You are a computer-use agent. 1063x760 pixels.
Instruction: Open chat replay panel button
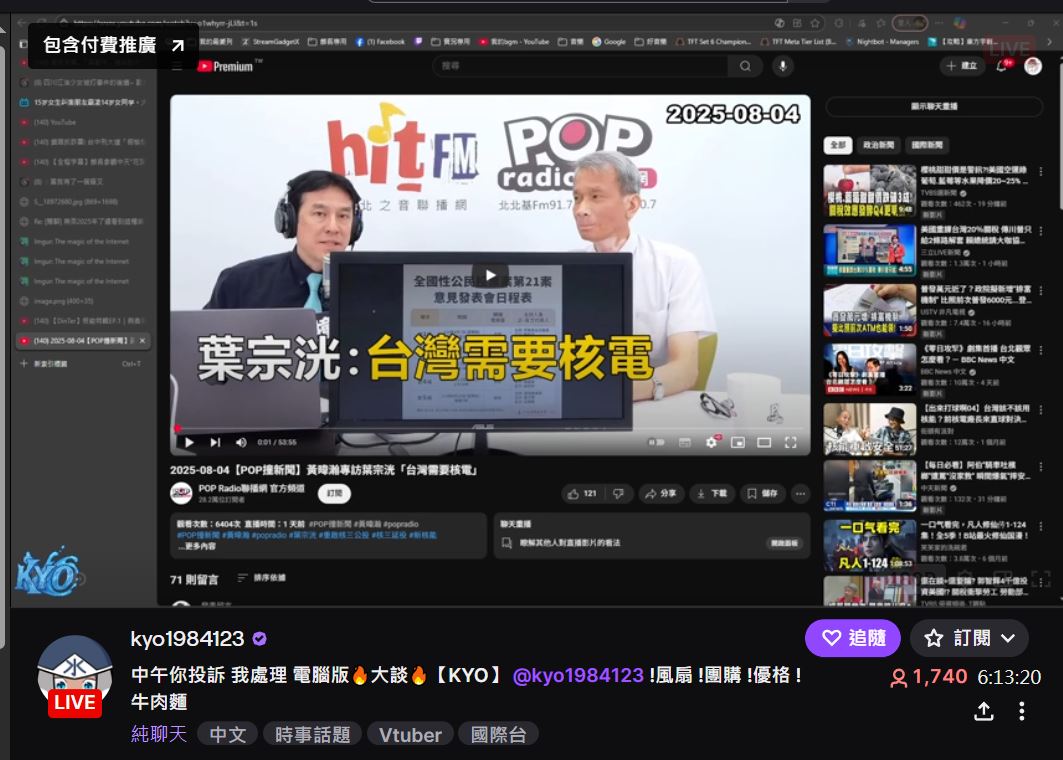[784, 543]
